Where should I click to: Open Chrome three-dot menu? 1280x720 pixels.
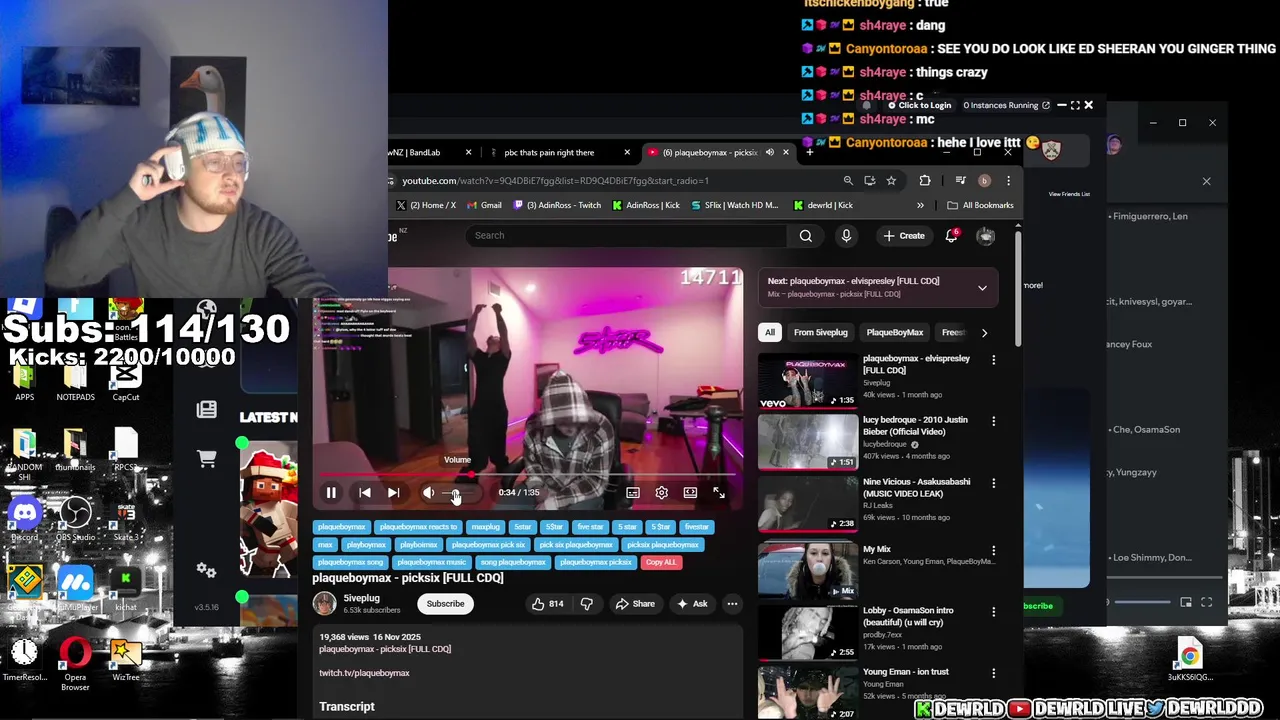coord(1008,181)
